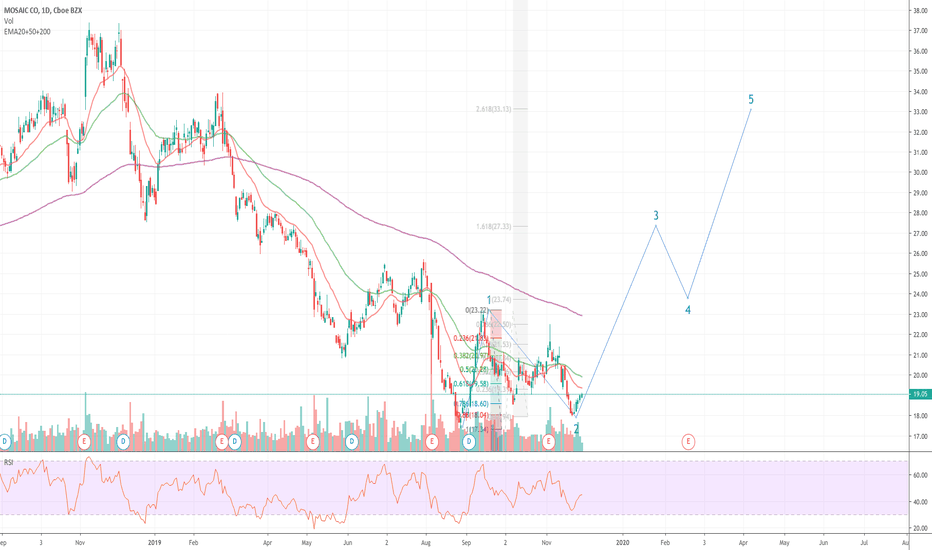Click the earnings E marker near Nov 2018
Screen dimensions: 932x550
(x=84, y=441)
